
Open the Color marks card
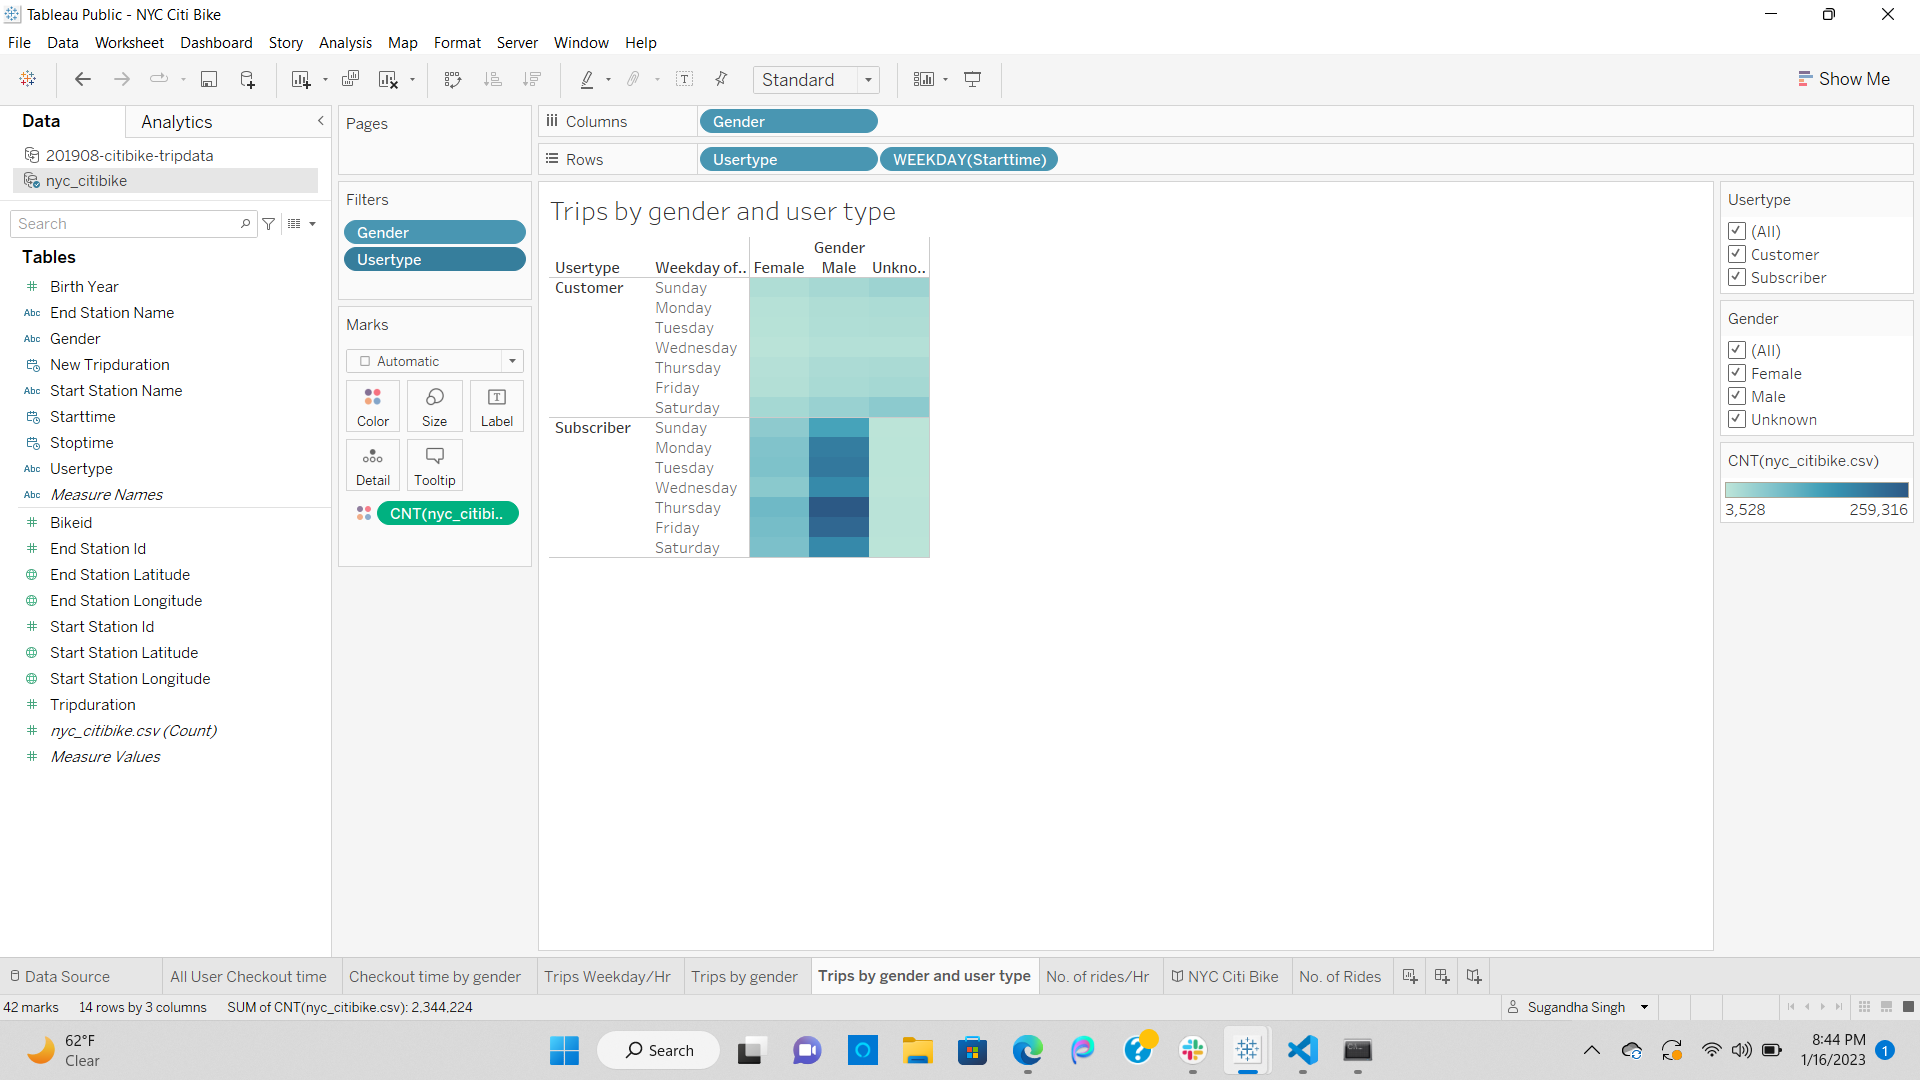coord(373,407)
